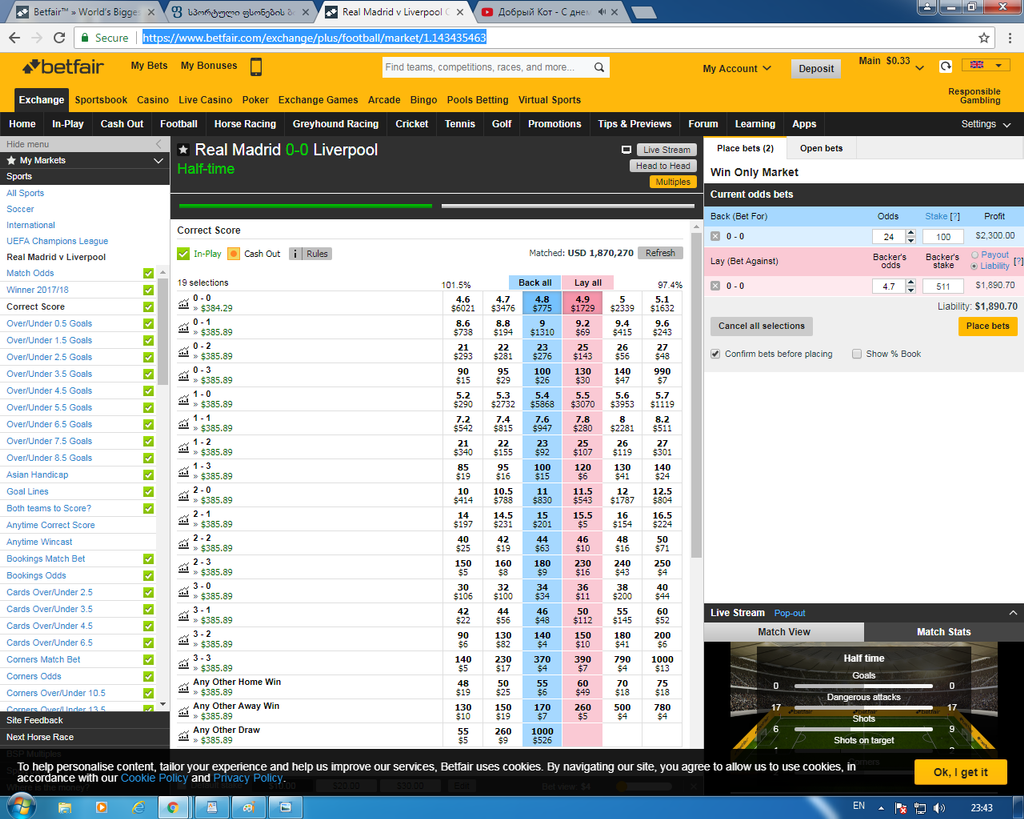This screenshot has width=1024, height=819.
Task: Click the search magnifier icon
Action: coord(599,67)
